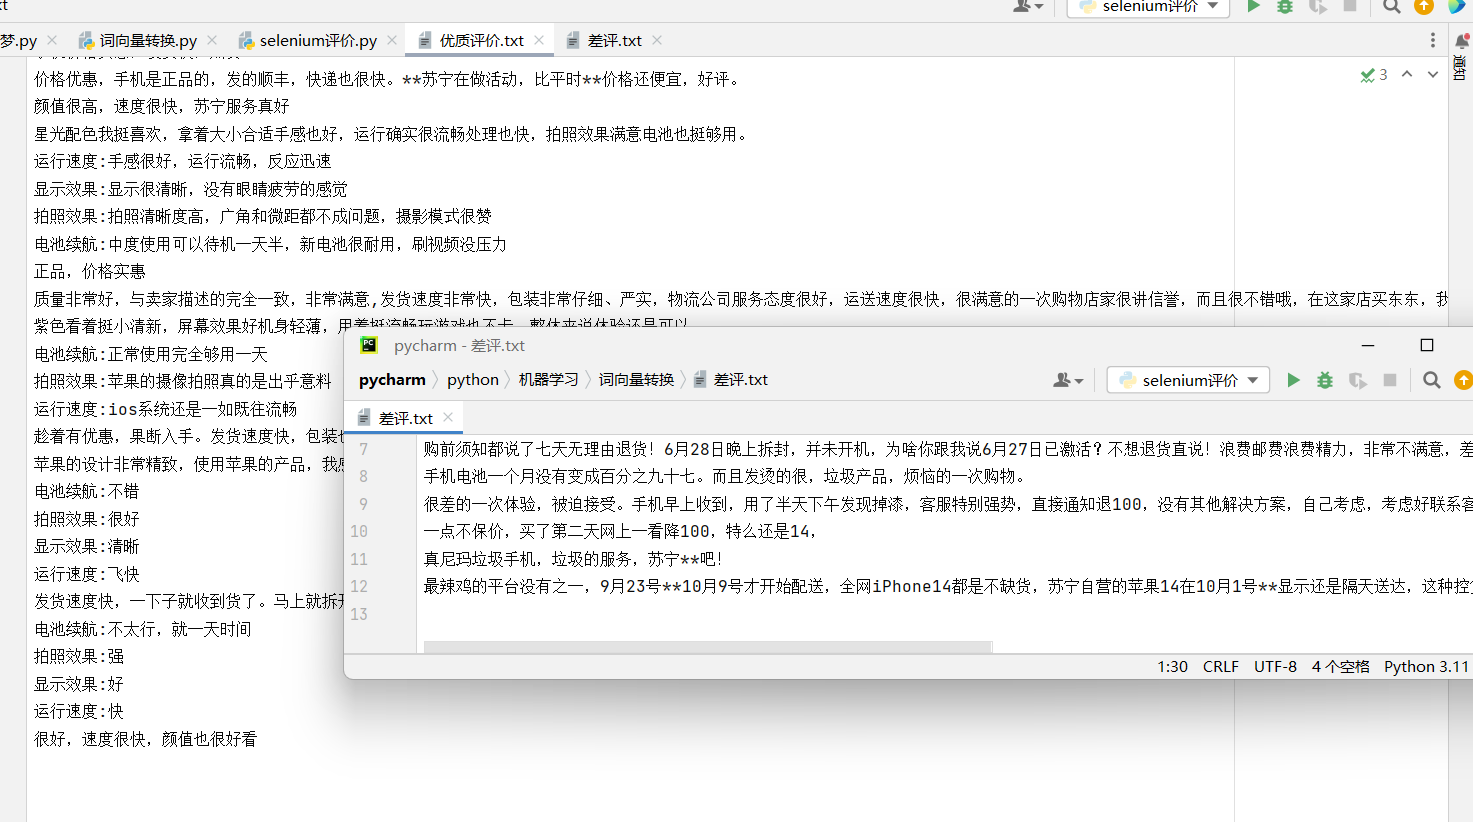This screenshot has width=1473, height=822.
Task: Open the inspections widget showing 3
Action: [1374, 75]
